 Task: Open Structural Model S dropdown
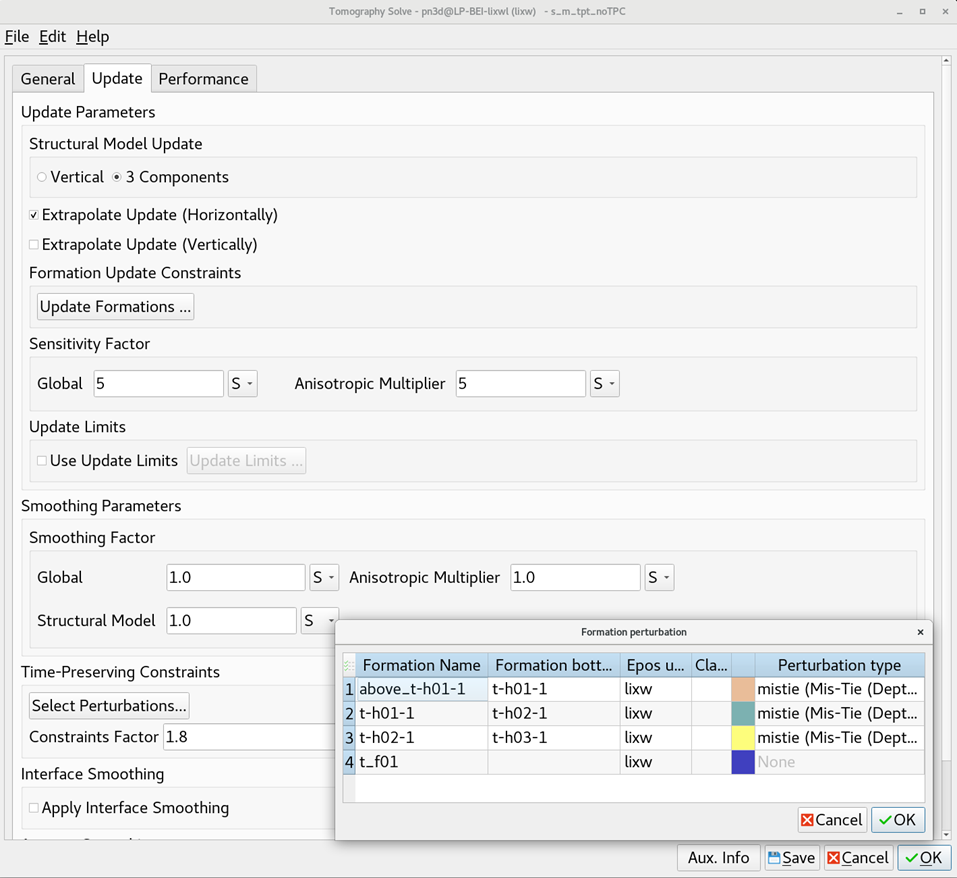319,621
